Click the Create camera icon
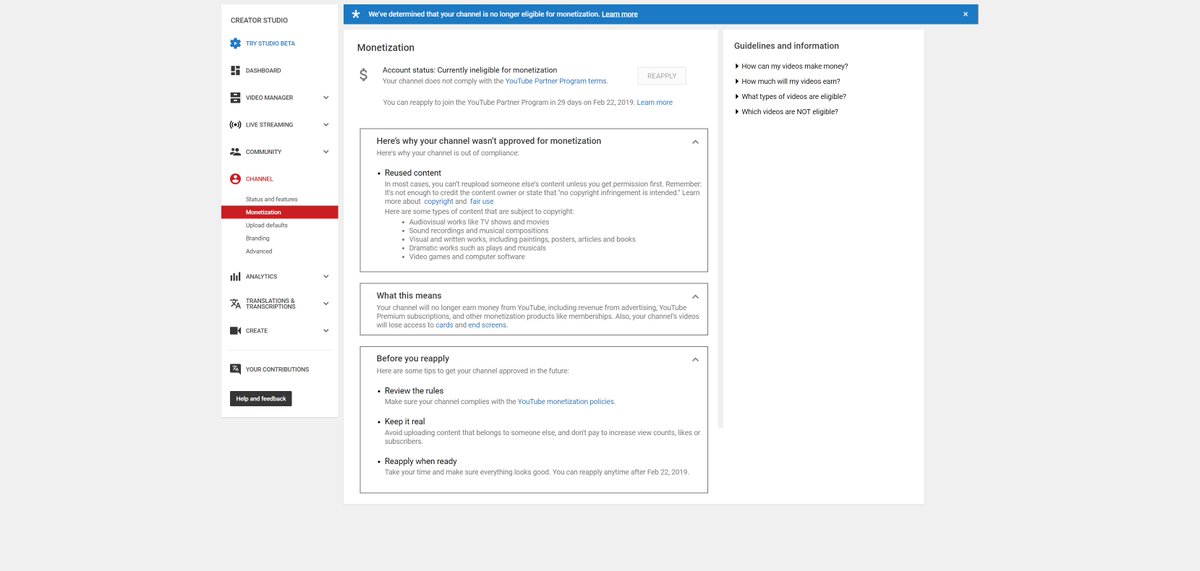This screenshot has height=571, width=1200. (235, 330)
